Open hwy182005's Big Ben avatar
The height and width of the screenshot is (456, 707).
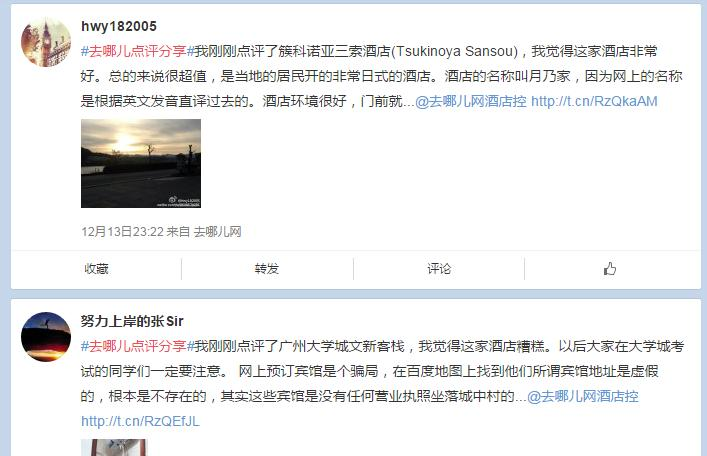click(46, 42)
